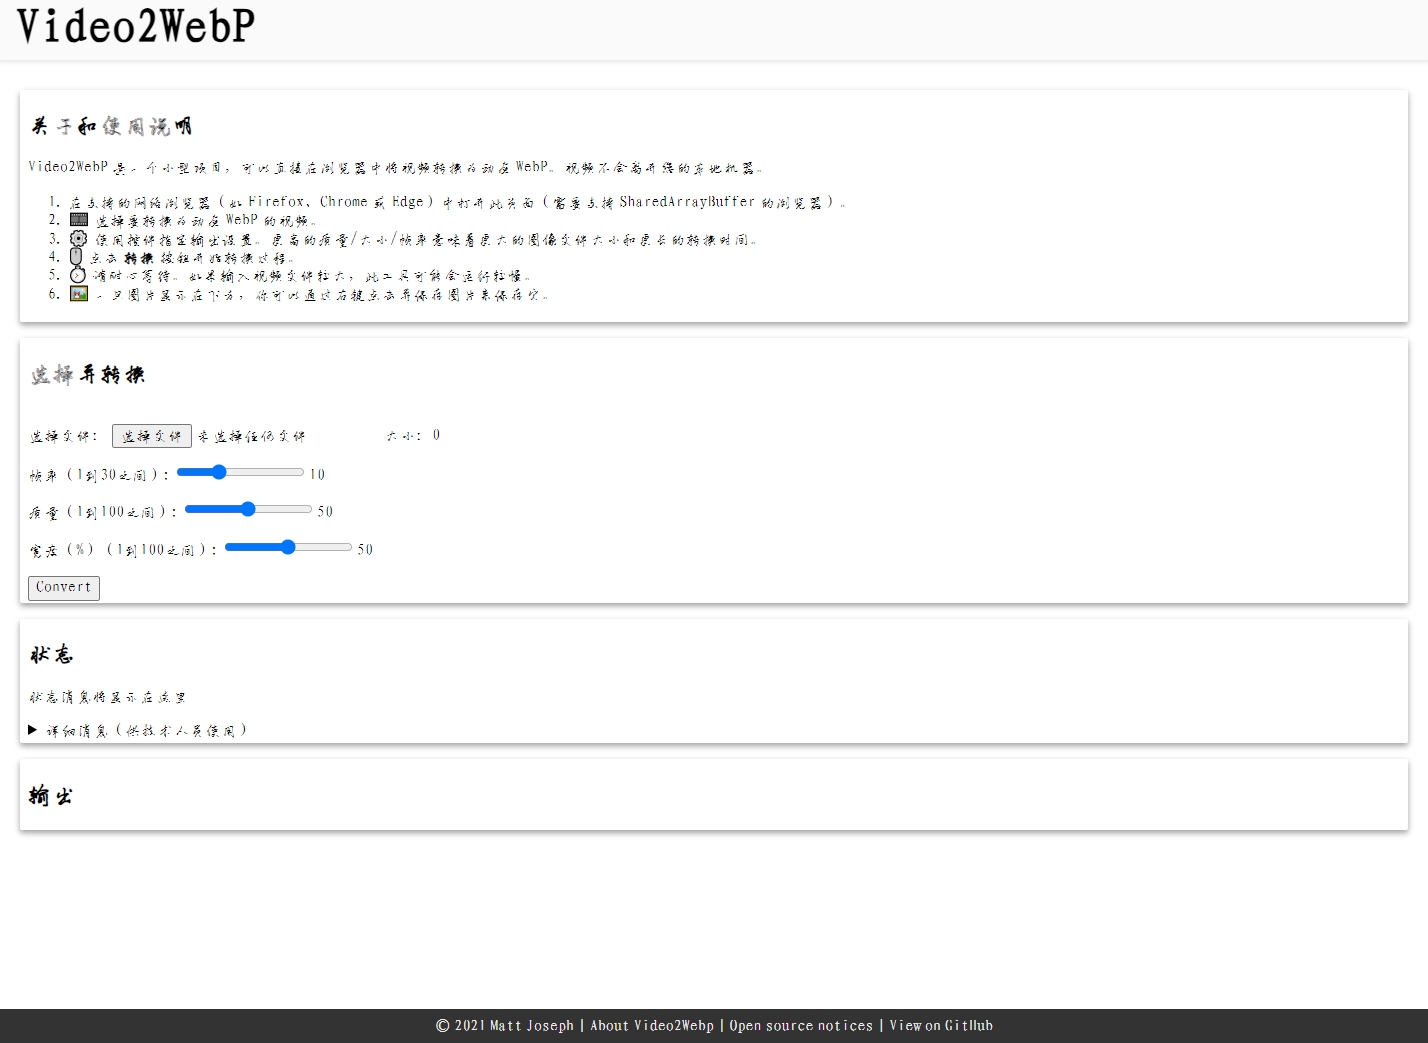1428x1043 pixels.
Task: Click the frame rate slider set to 10
Action: click(240, 472)
